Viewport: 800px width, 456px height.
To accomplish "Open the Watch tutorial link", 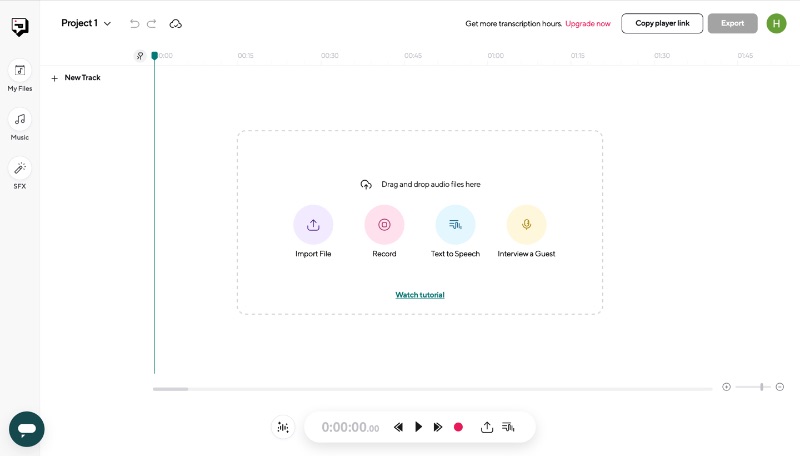I will click(420, 295).
